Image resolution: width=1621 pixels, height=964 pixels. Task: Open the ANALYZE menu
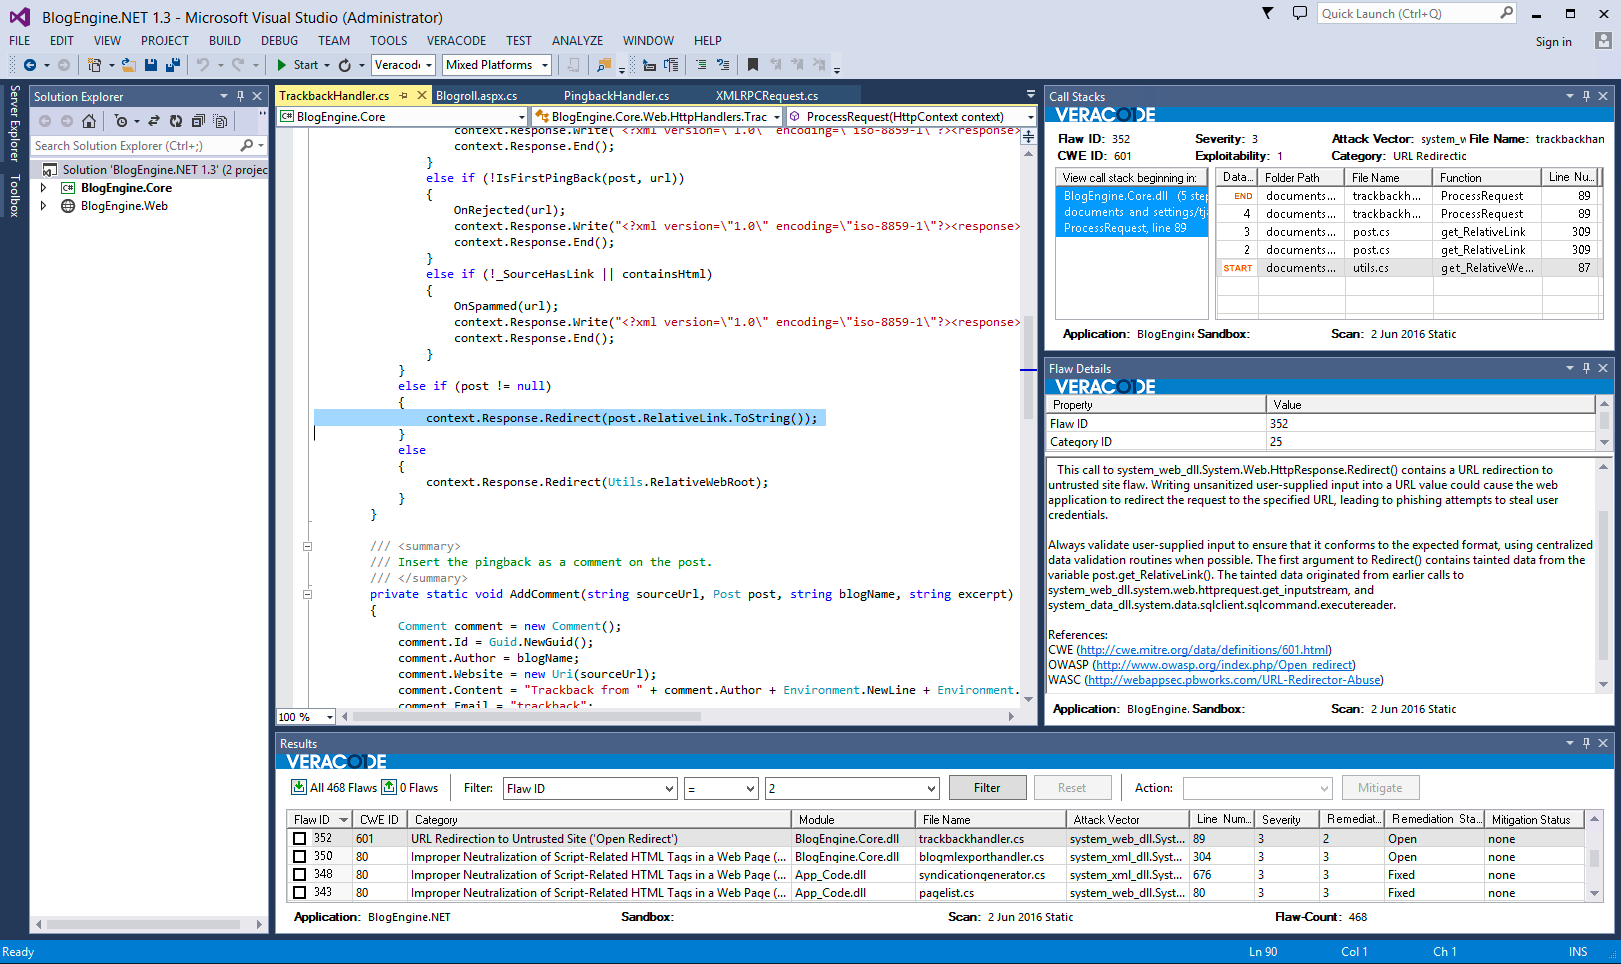tap(577, 41)
